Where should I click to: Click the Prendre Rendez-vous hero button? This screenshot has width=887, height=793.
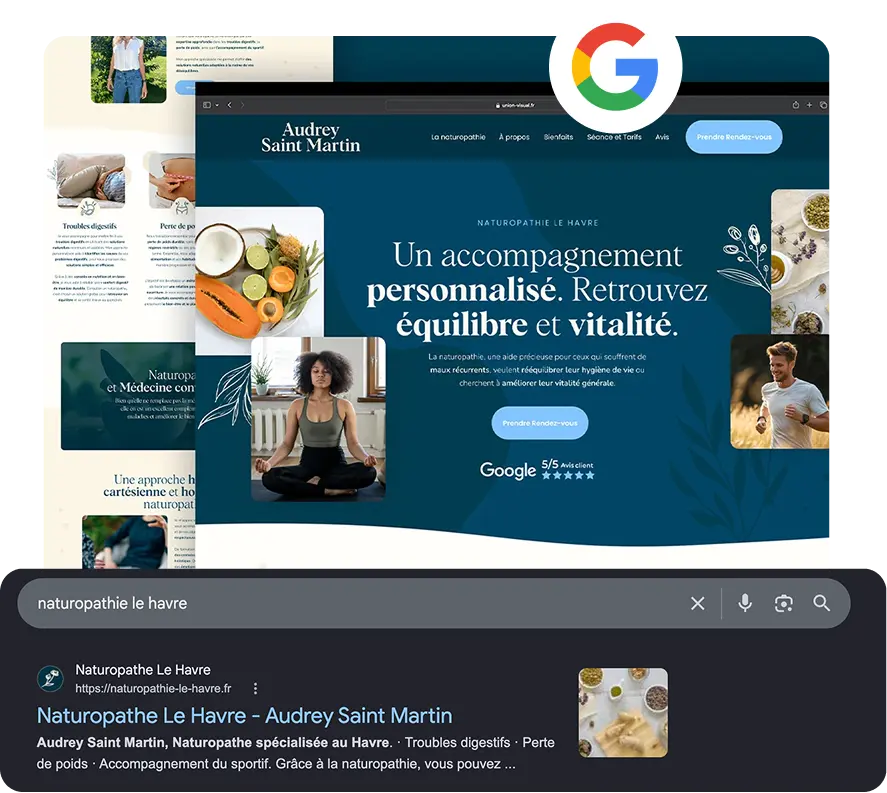tap(540, 423)
